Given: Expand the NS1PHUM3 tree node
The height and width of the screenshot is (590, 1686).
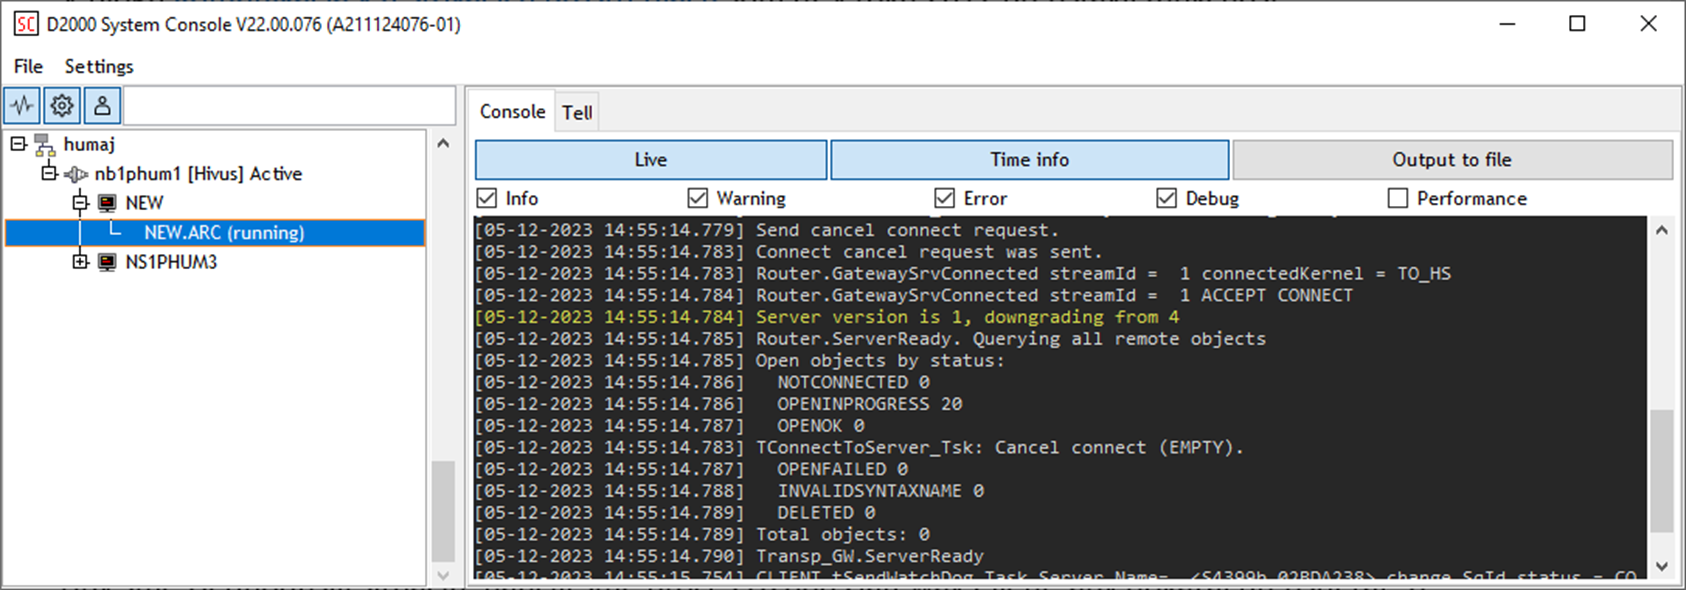Looking at the screenshot, I should click(x=80, y=262).
